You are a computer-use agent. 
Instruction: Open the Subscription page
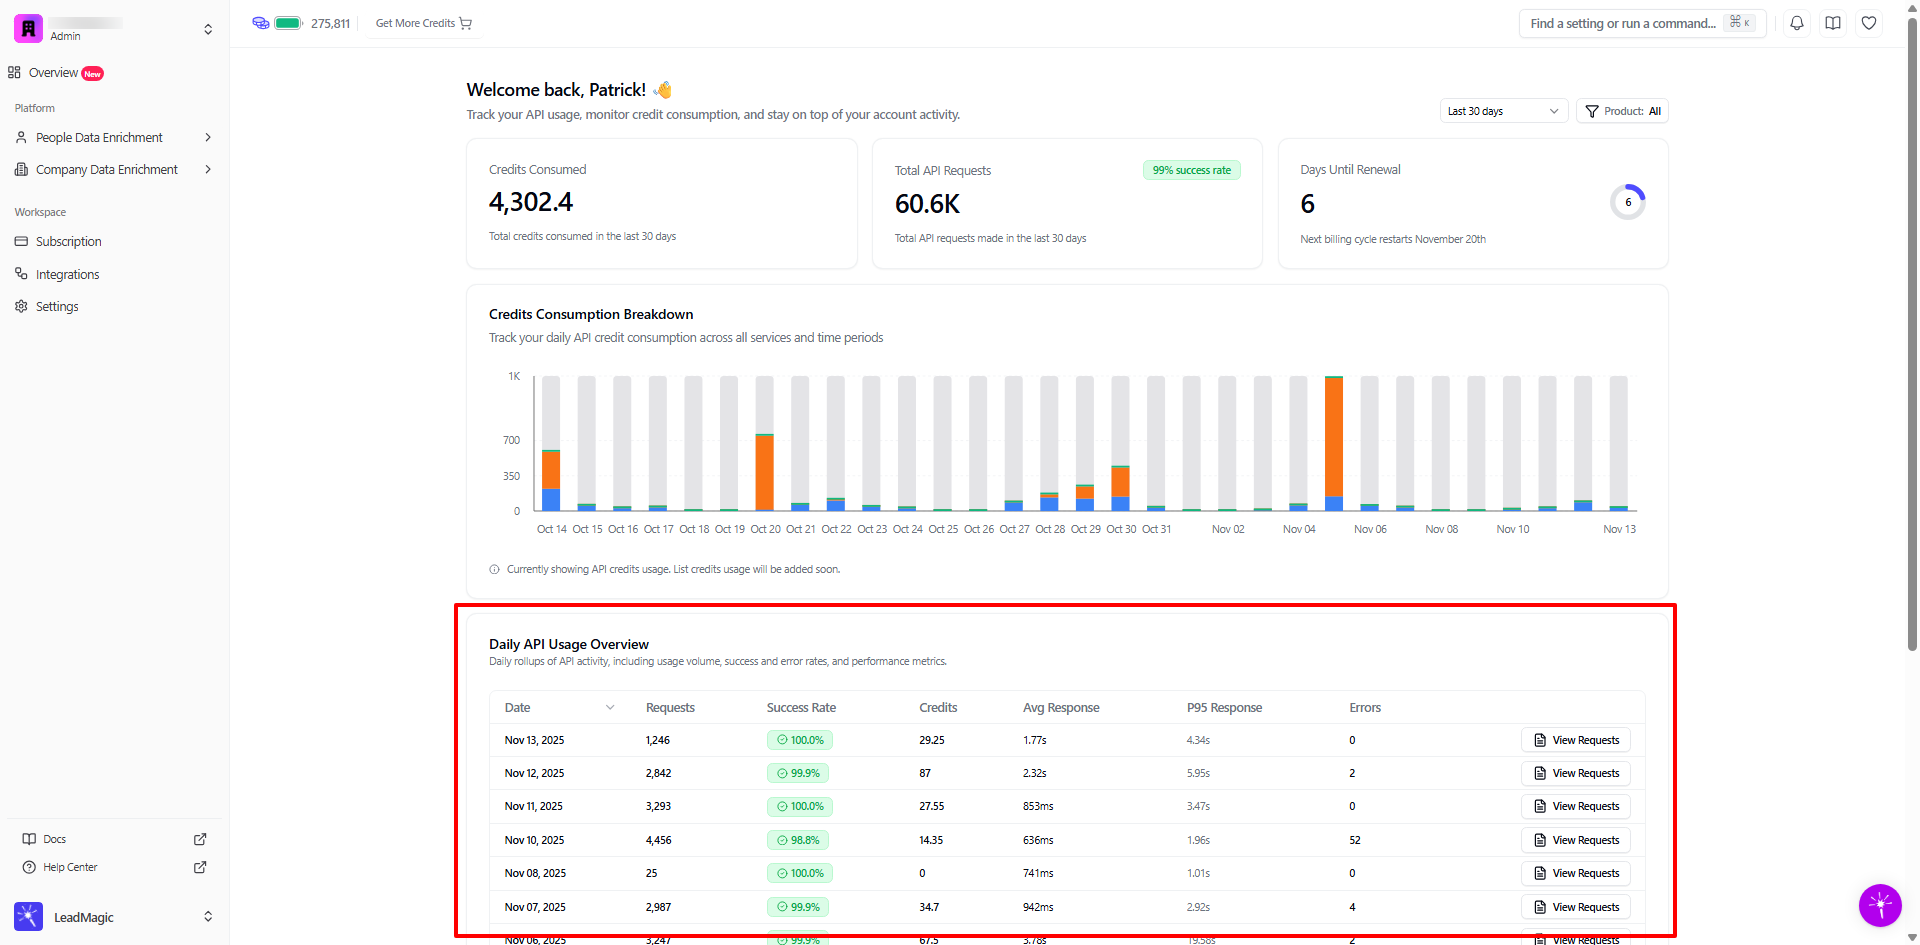pyautogui.click(x=68, y=242)
